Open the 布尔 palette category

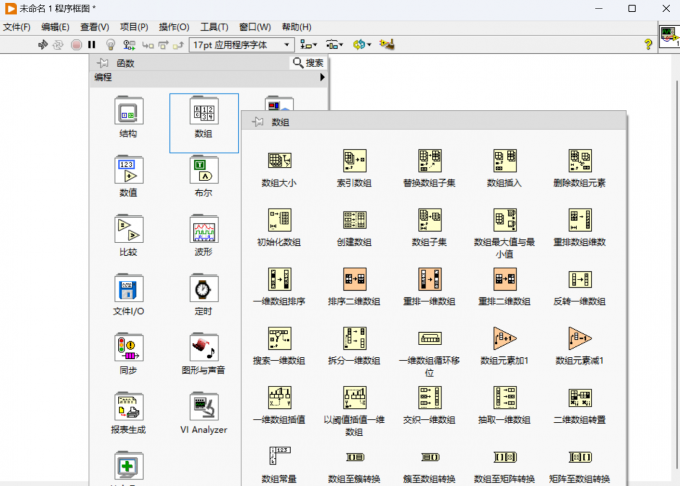(x=204, y=170)
